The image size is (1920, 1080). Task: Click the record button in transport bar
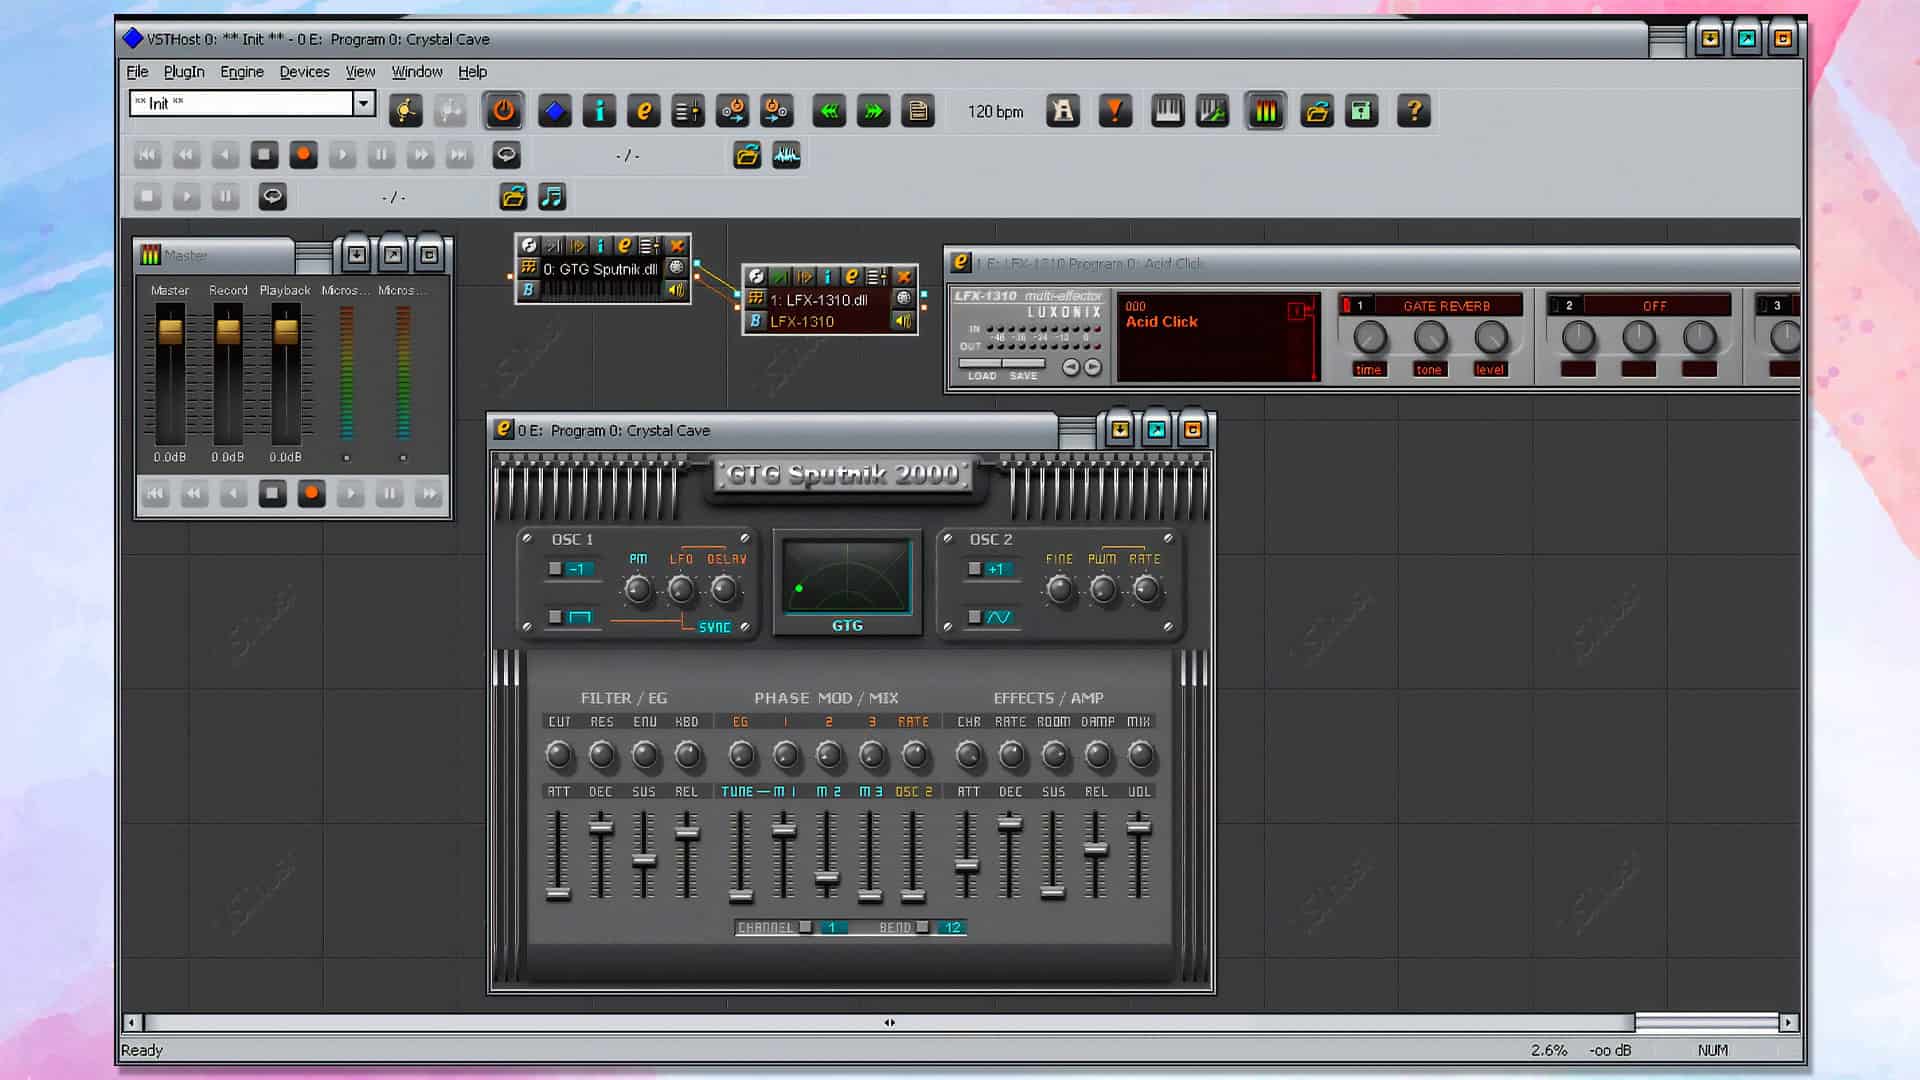[x=303, y=155]
